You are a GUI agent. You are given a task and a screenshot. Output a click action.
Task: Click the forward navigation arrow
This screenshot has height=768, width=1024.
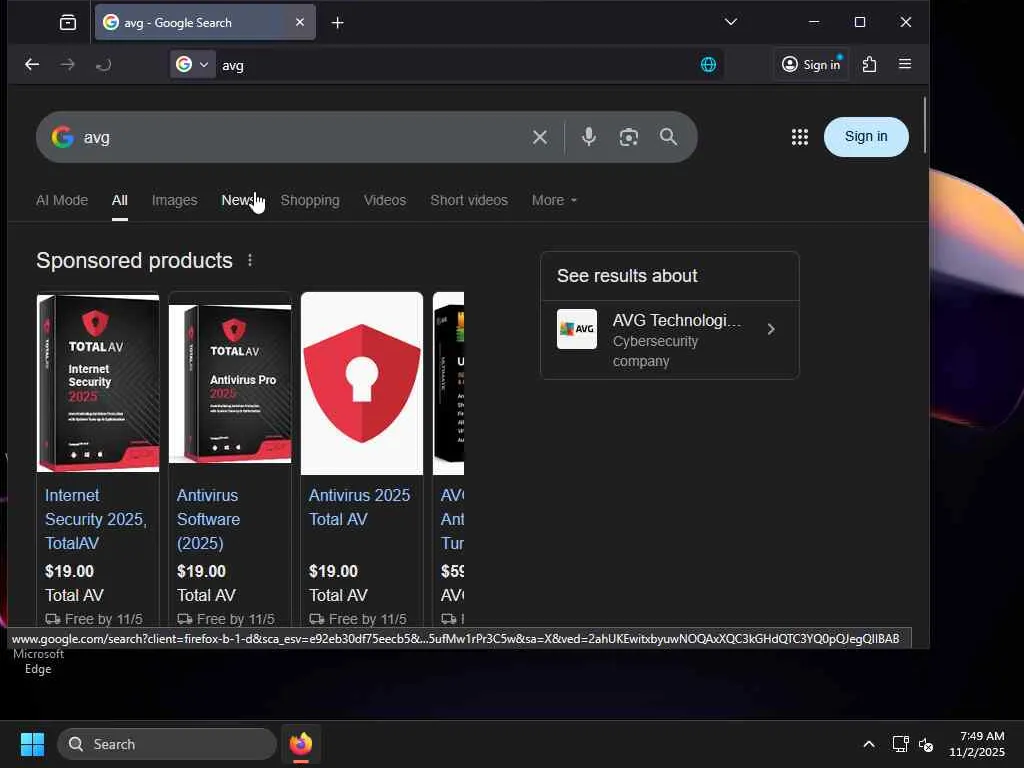(67, 64)
